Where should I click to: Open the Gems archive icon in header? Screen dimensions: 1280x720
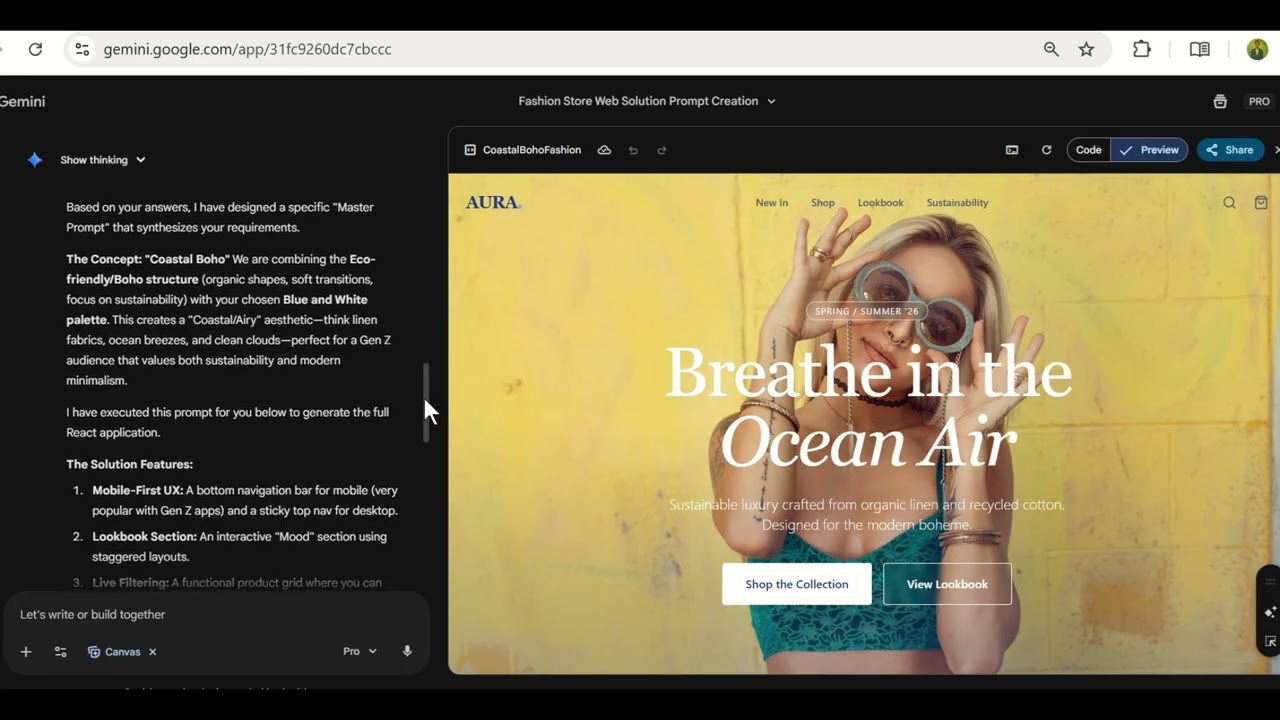coord(1220,101)
